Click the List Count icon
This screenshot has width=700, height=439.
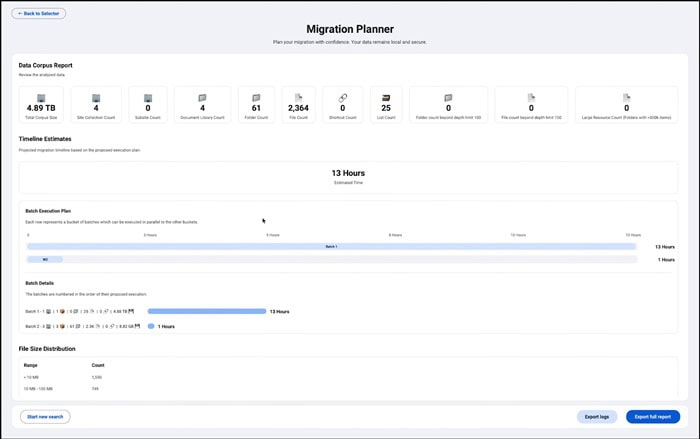click(386, 98)
